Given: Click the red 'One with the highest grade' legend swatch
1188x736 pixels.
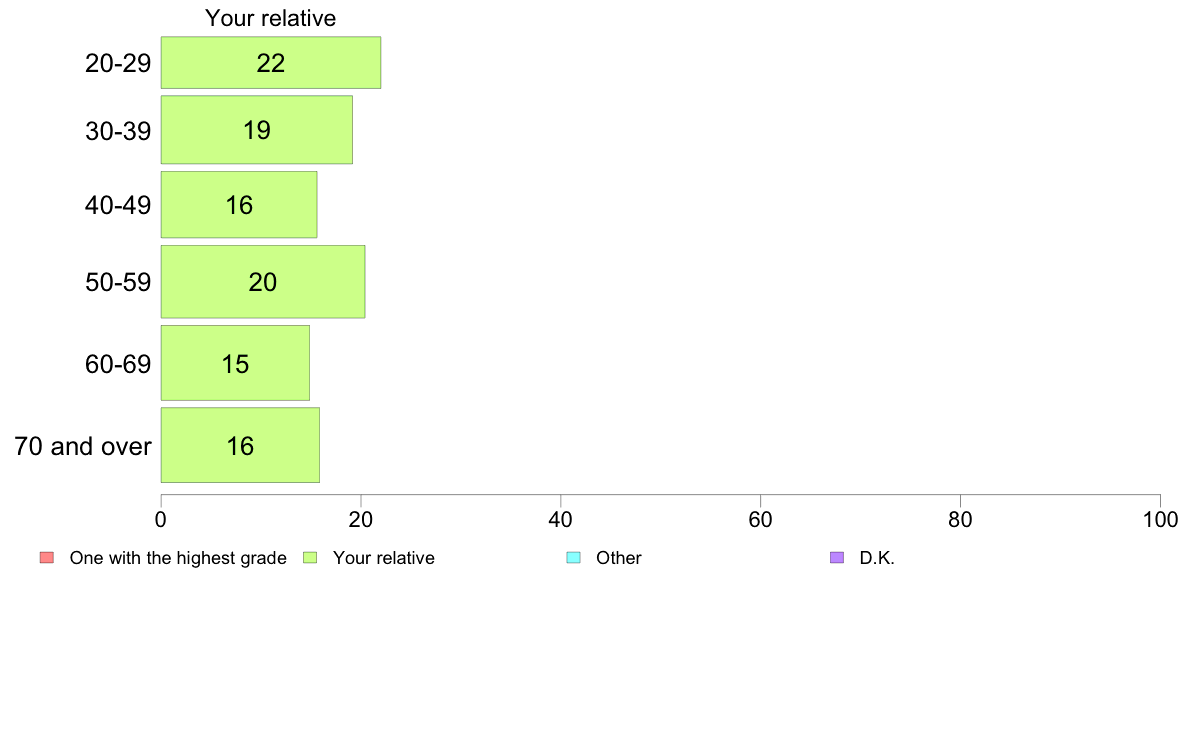Looking at the screenshot, I should (47, 558).
